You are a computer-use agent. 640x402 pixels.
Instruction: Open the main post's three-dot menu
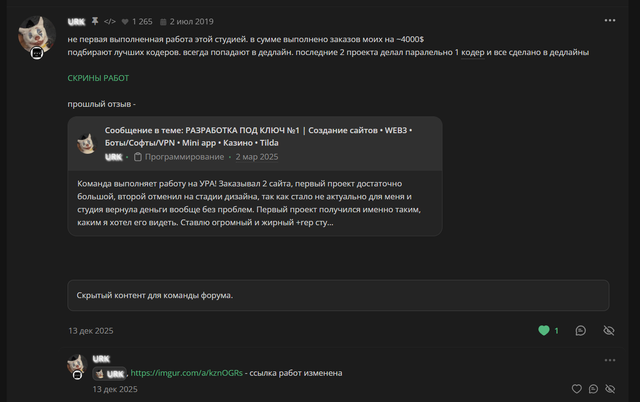coord(609,20)
